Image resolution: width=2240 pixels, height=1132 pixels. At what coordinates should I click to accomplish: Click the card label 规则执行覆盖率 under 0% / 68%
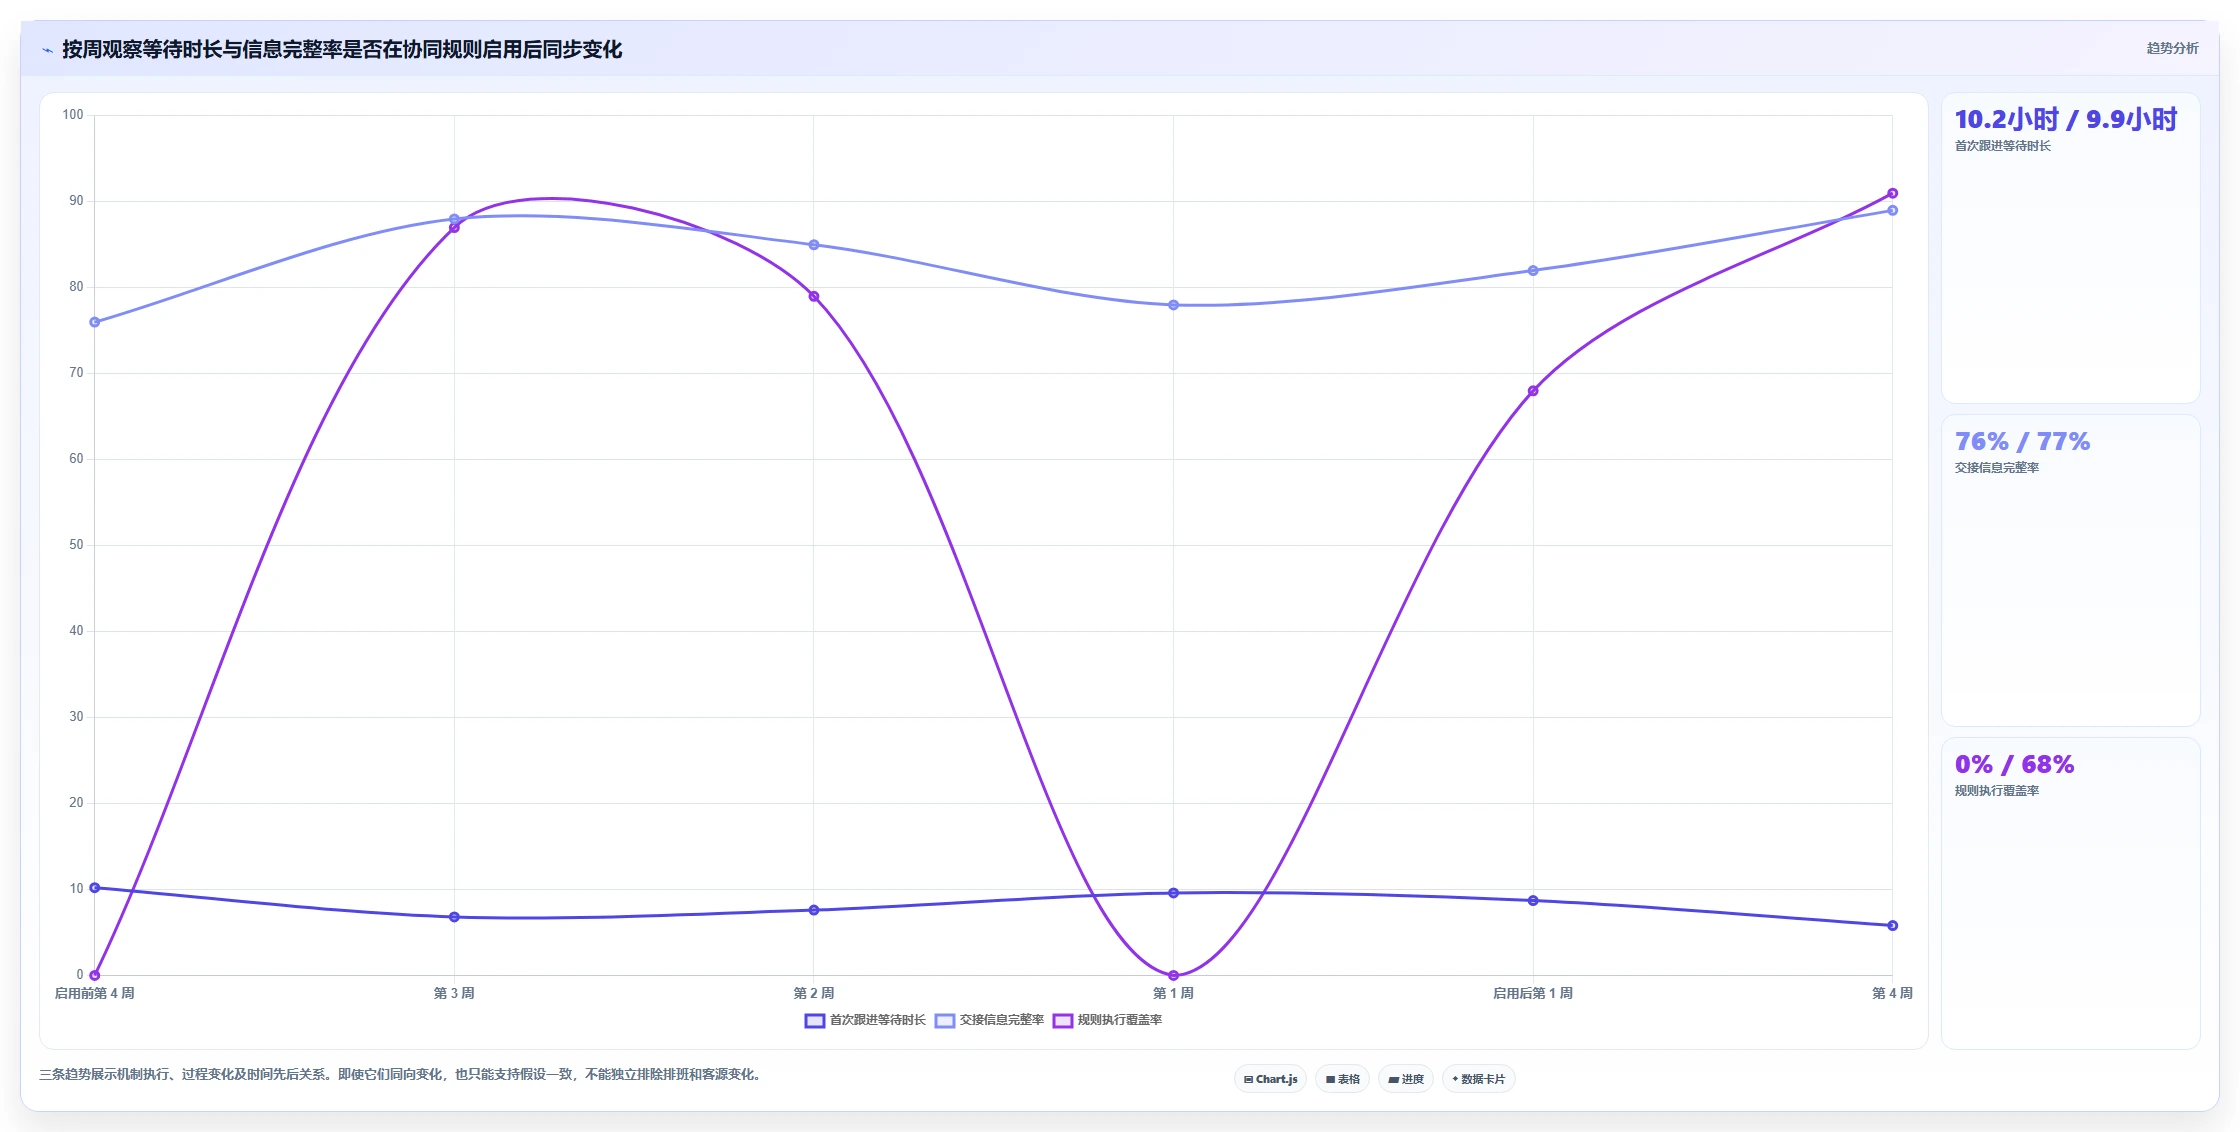1997,791
